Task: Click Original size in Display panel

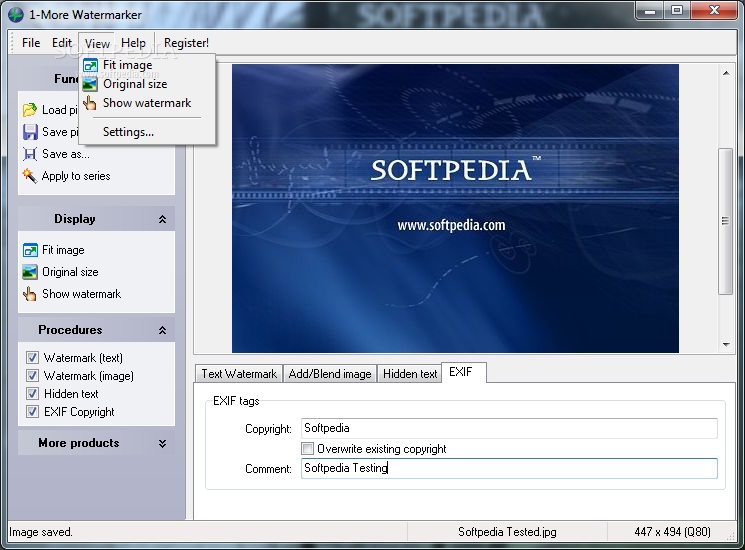Action: tap(70, 272)
